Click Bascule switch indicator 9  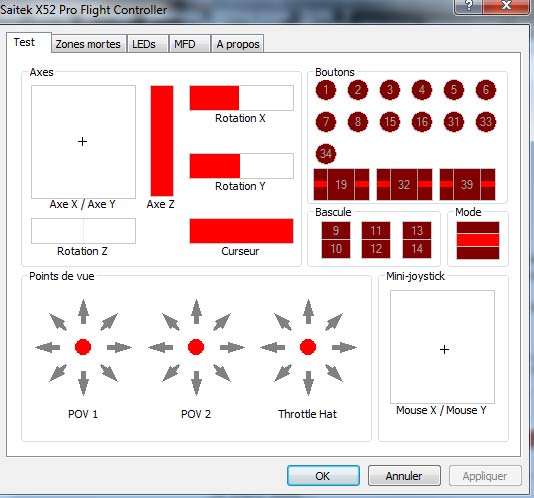point(336,231)
